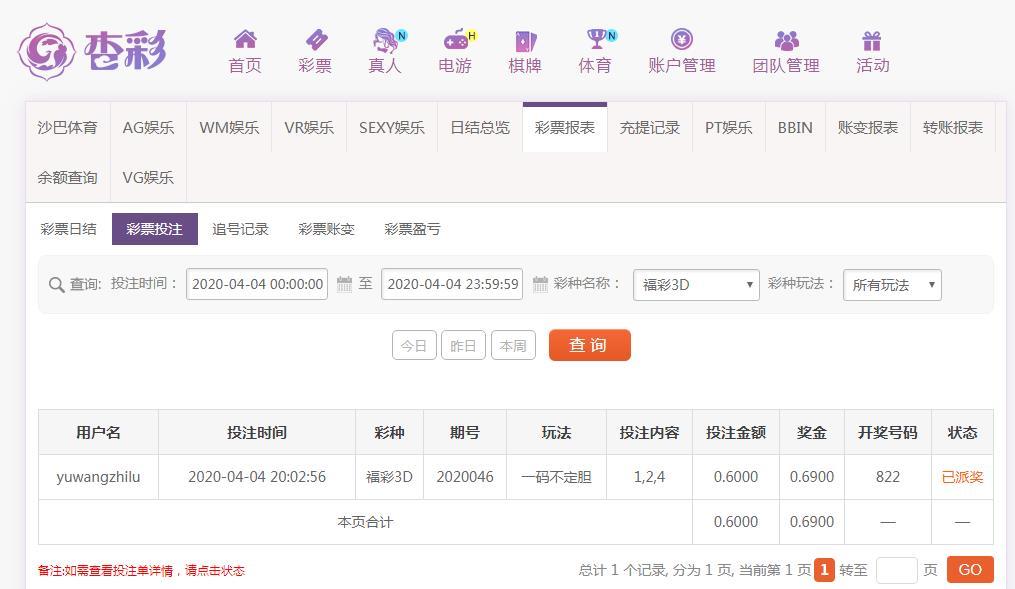Focus the start time input field

[x=257, y=284]
